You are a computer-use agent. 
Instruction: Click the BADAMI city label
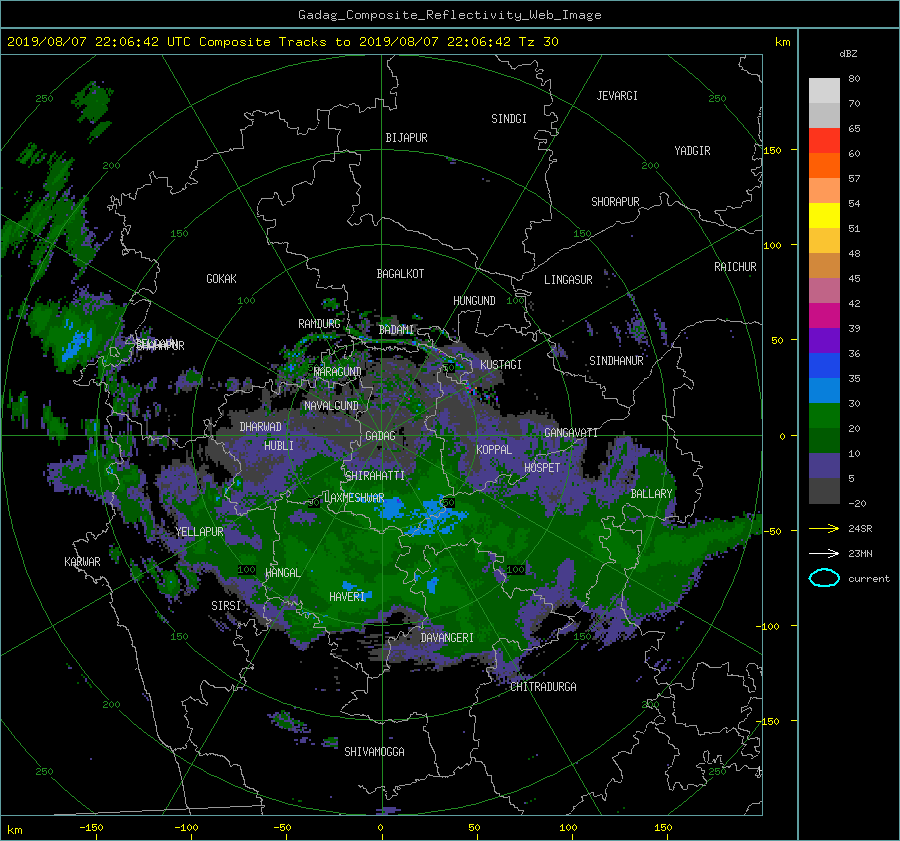pos(396,330)
